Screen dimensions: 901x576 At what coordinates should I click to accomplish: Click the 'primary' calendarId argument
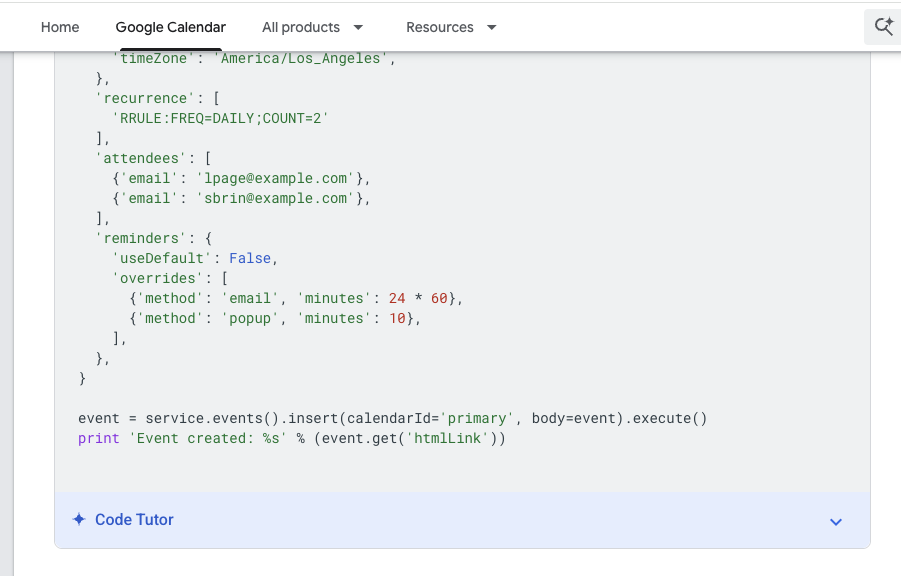tap(477, 418)
